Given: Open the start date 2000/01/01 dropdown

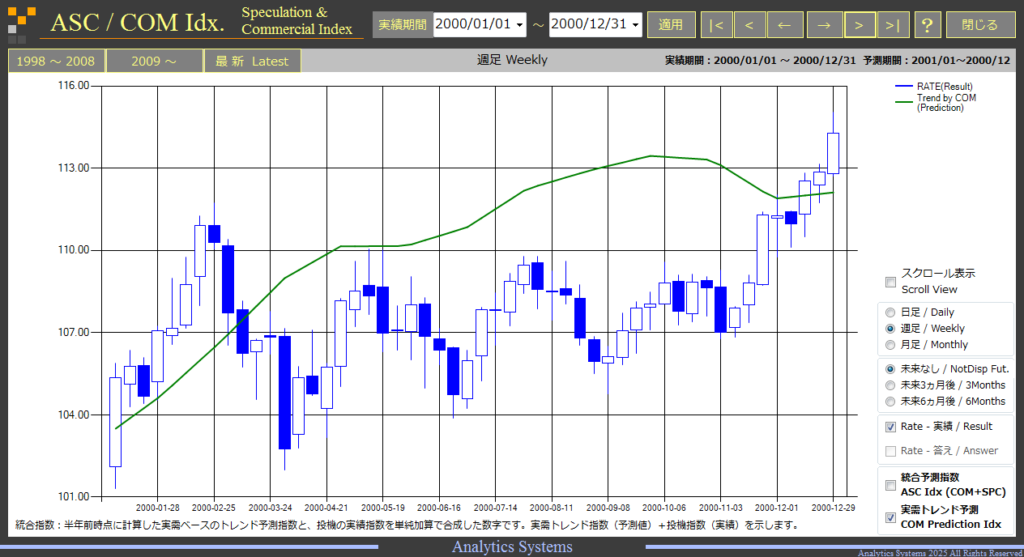Looking at the screenshot, I should [x=479, y=25].
